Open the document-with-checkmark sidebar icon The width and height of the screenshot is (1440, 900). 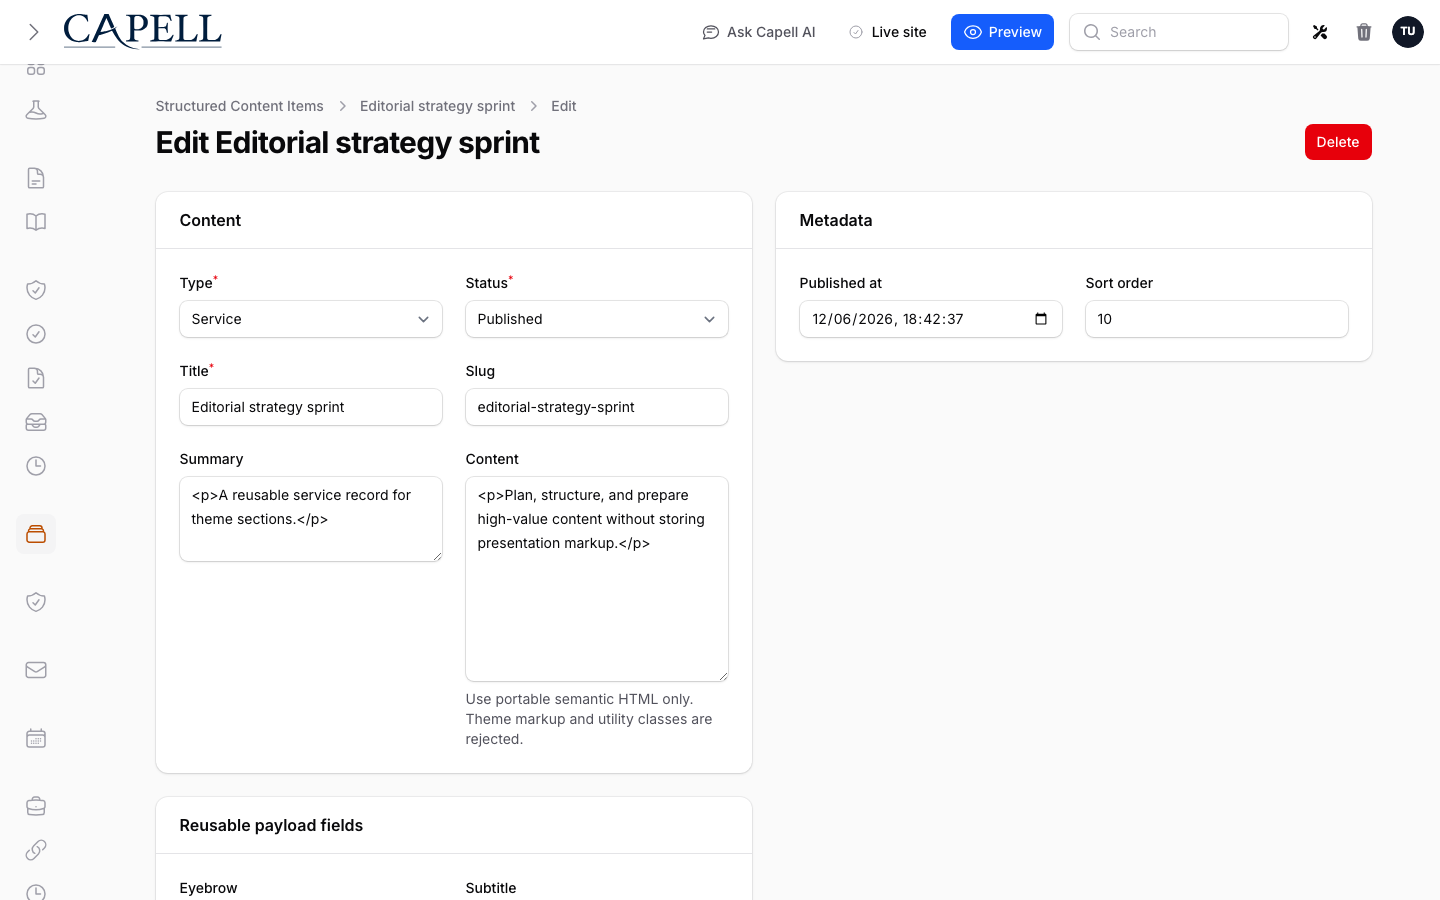(x=36, y=378)
